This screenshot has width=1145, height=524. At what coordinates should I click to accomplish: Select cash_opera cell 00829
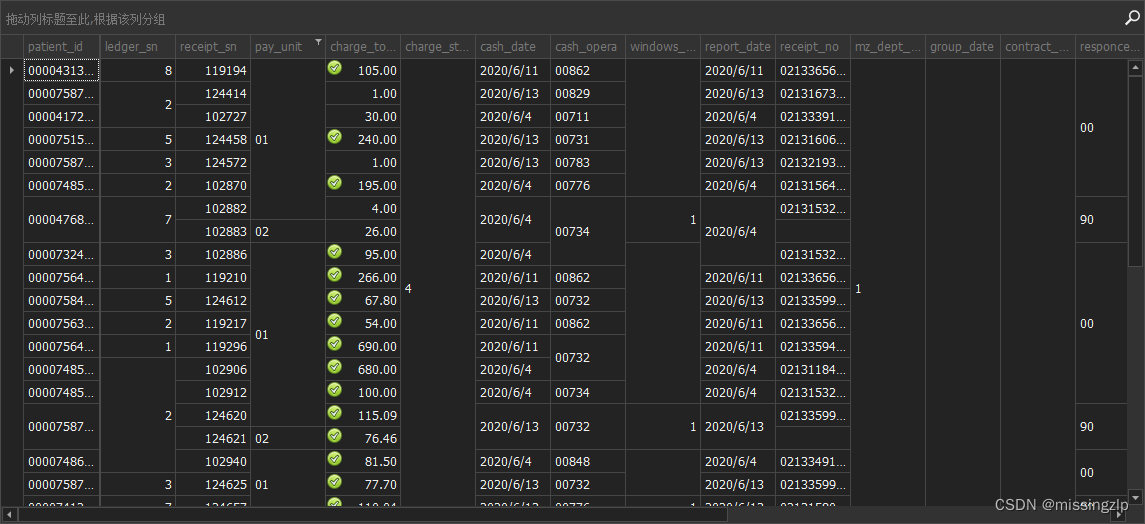pyautogui.click(x=588, y=93)
